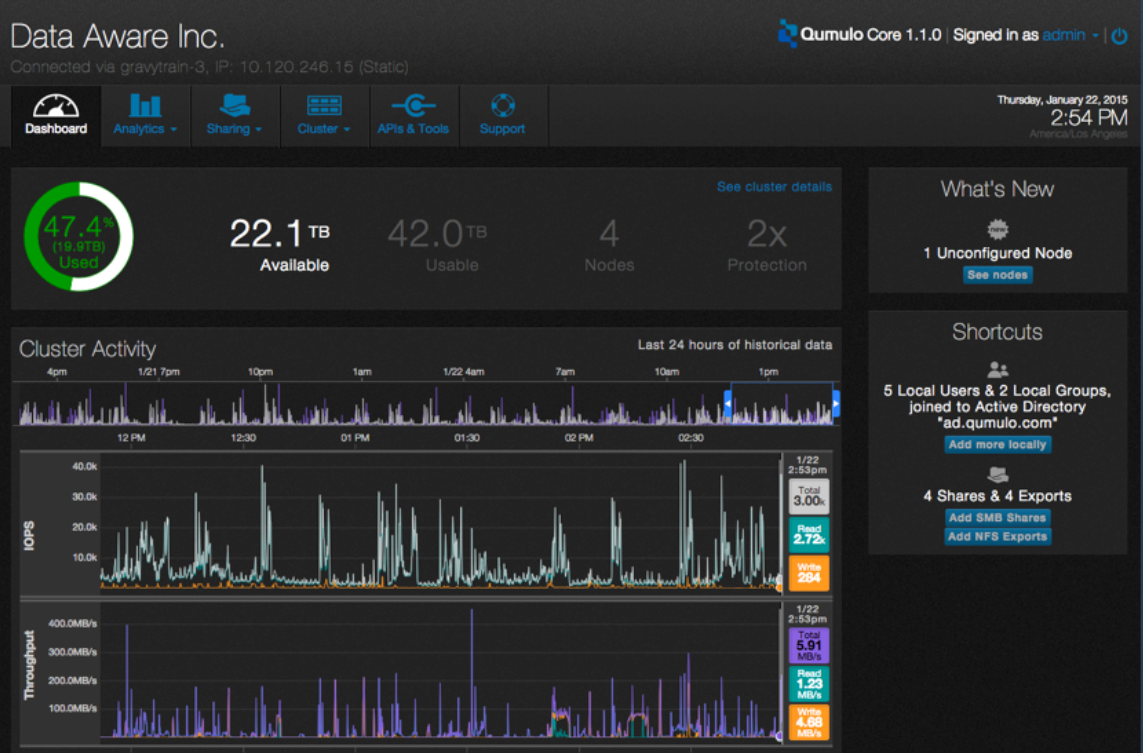Click the Qumulo Core logo icon
This screenshot has width=1143, height=753.
pyautogui.click(x=787, y=34)
